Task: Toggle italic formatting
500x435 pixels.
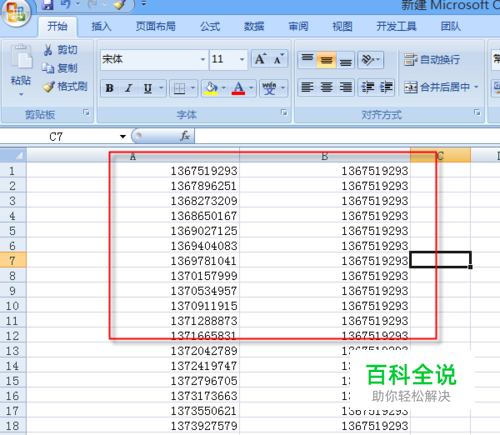Action: [x=129, y=88]
